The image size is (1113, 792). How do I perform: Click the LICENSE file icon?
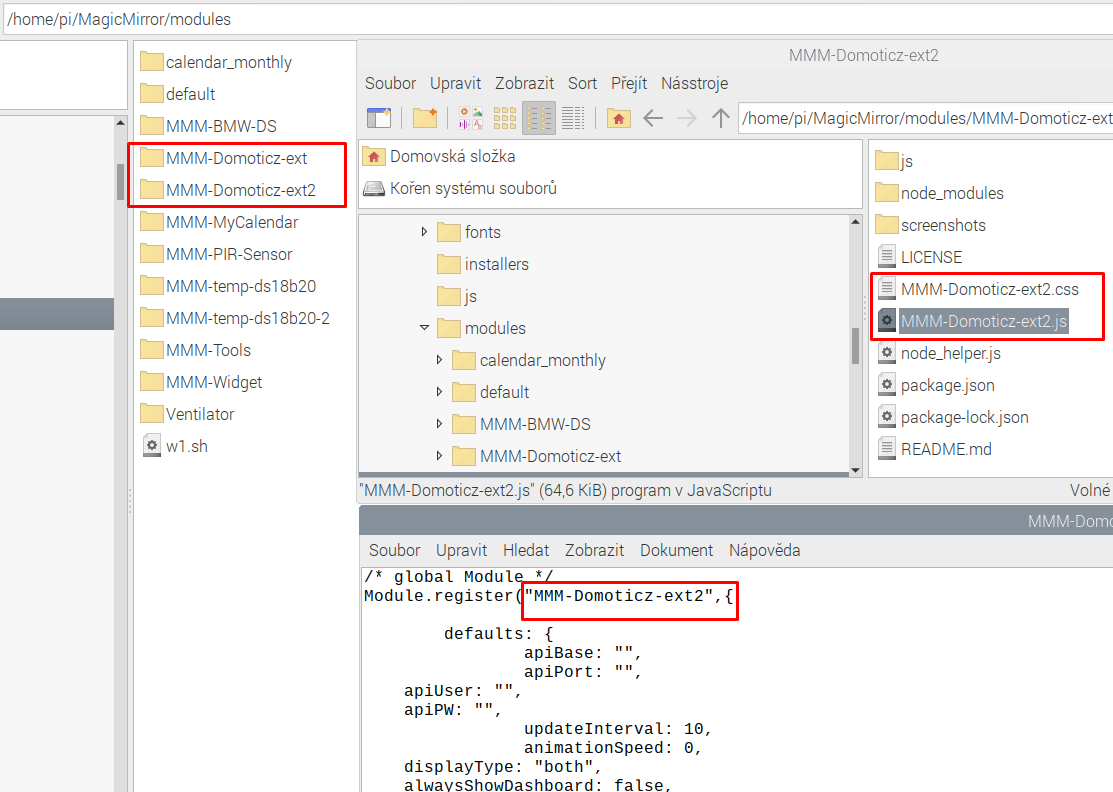tap(887, 257)
